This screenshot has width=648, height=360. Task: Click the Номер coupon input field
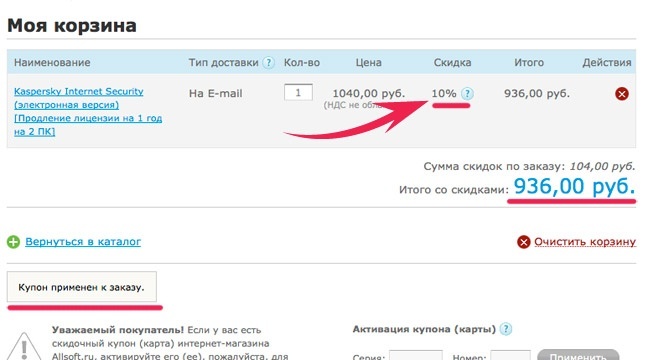(x=510, y=355)
